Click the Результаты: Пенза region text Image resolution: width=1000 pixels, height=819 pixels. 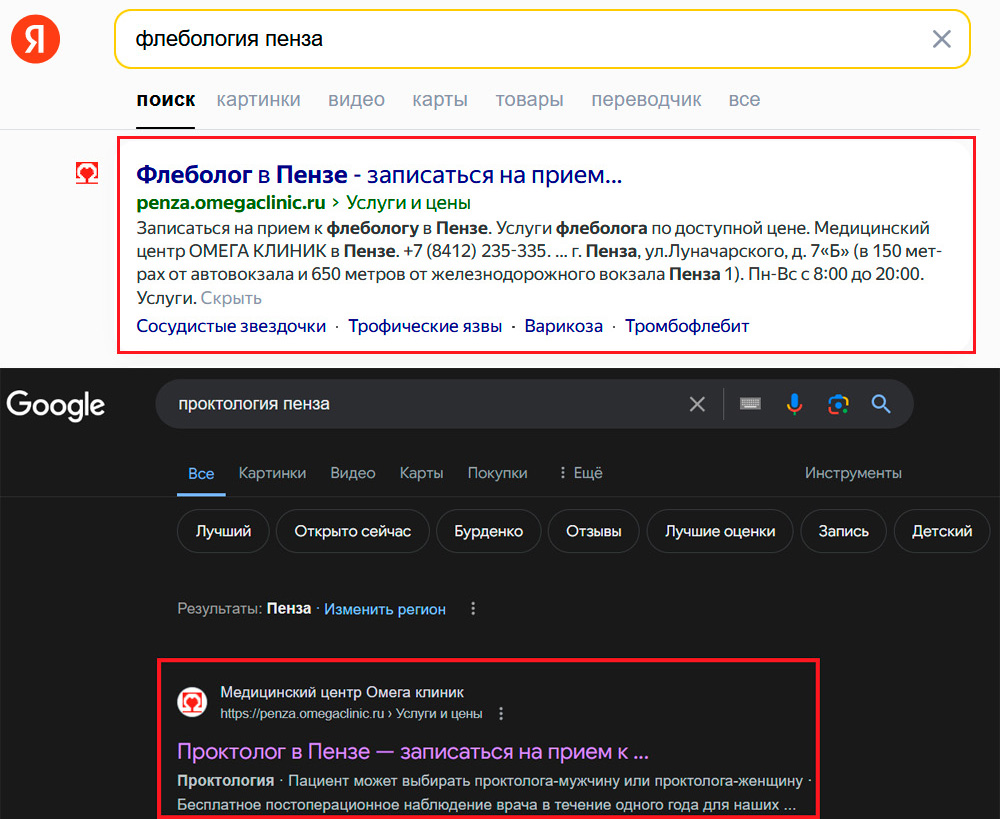[244, 609]
